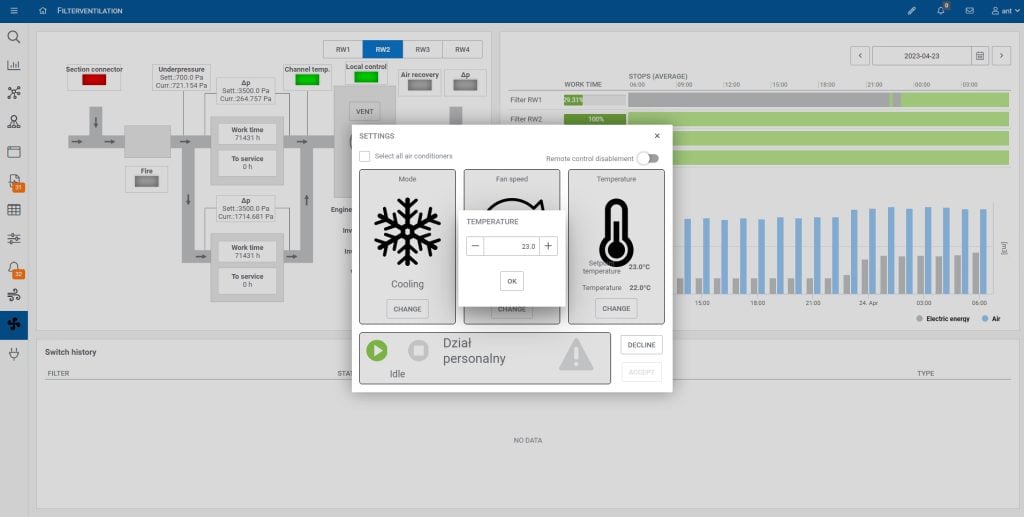
Task: Click the Filter RW1 29.31% work time bar
Action: pyautogui.click(x=595, y=100)
